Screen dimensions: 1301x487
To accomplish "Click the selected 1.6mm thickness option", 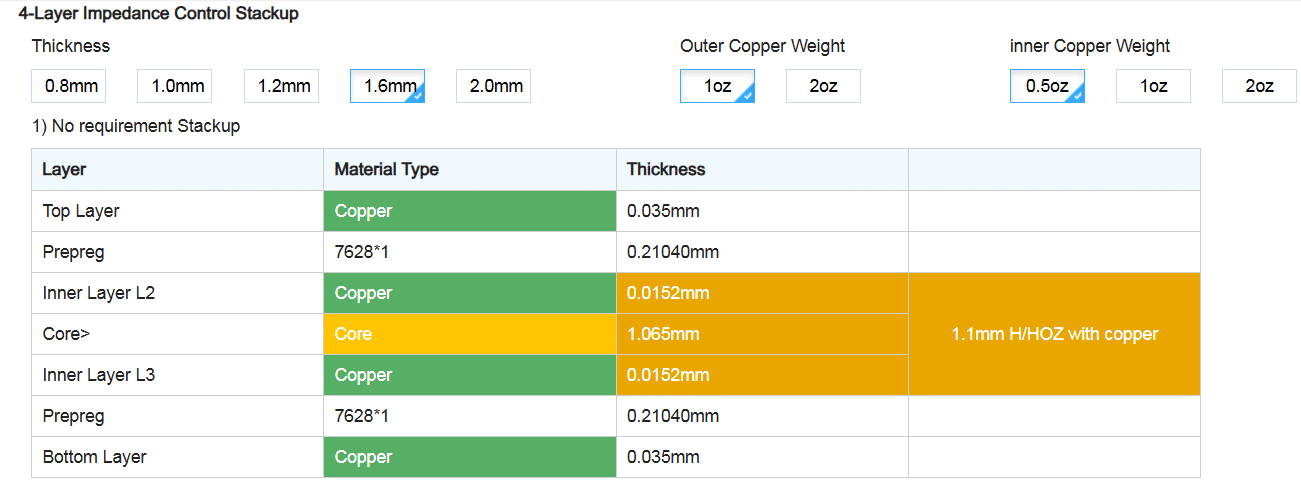I will click(388, 86).
